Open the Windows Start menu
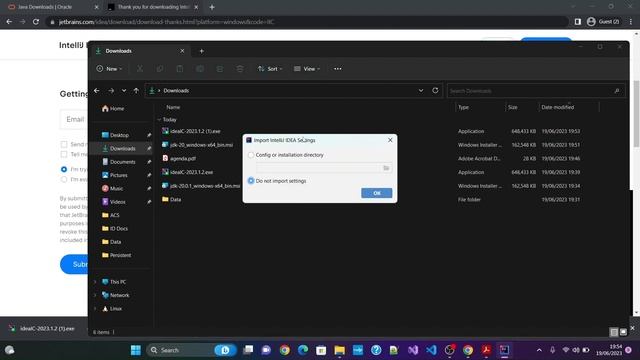Image resolution: width=640 pixels, height=360 pixels. coord(136,350)
